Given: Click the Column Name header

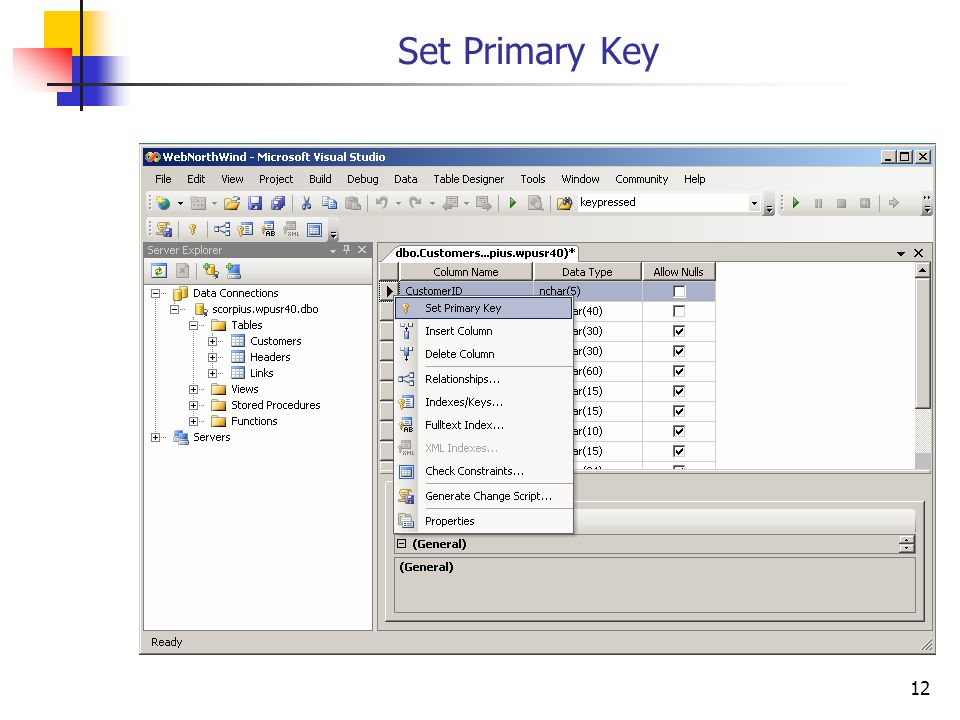Looking at the screenshot, I should pyautogui.click(x=465, y=272).
